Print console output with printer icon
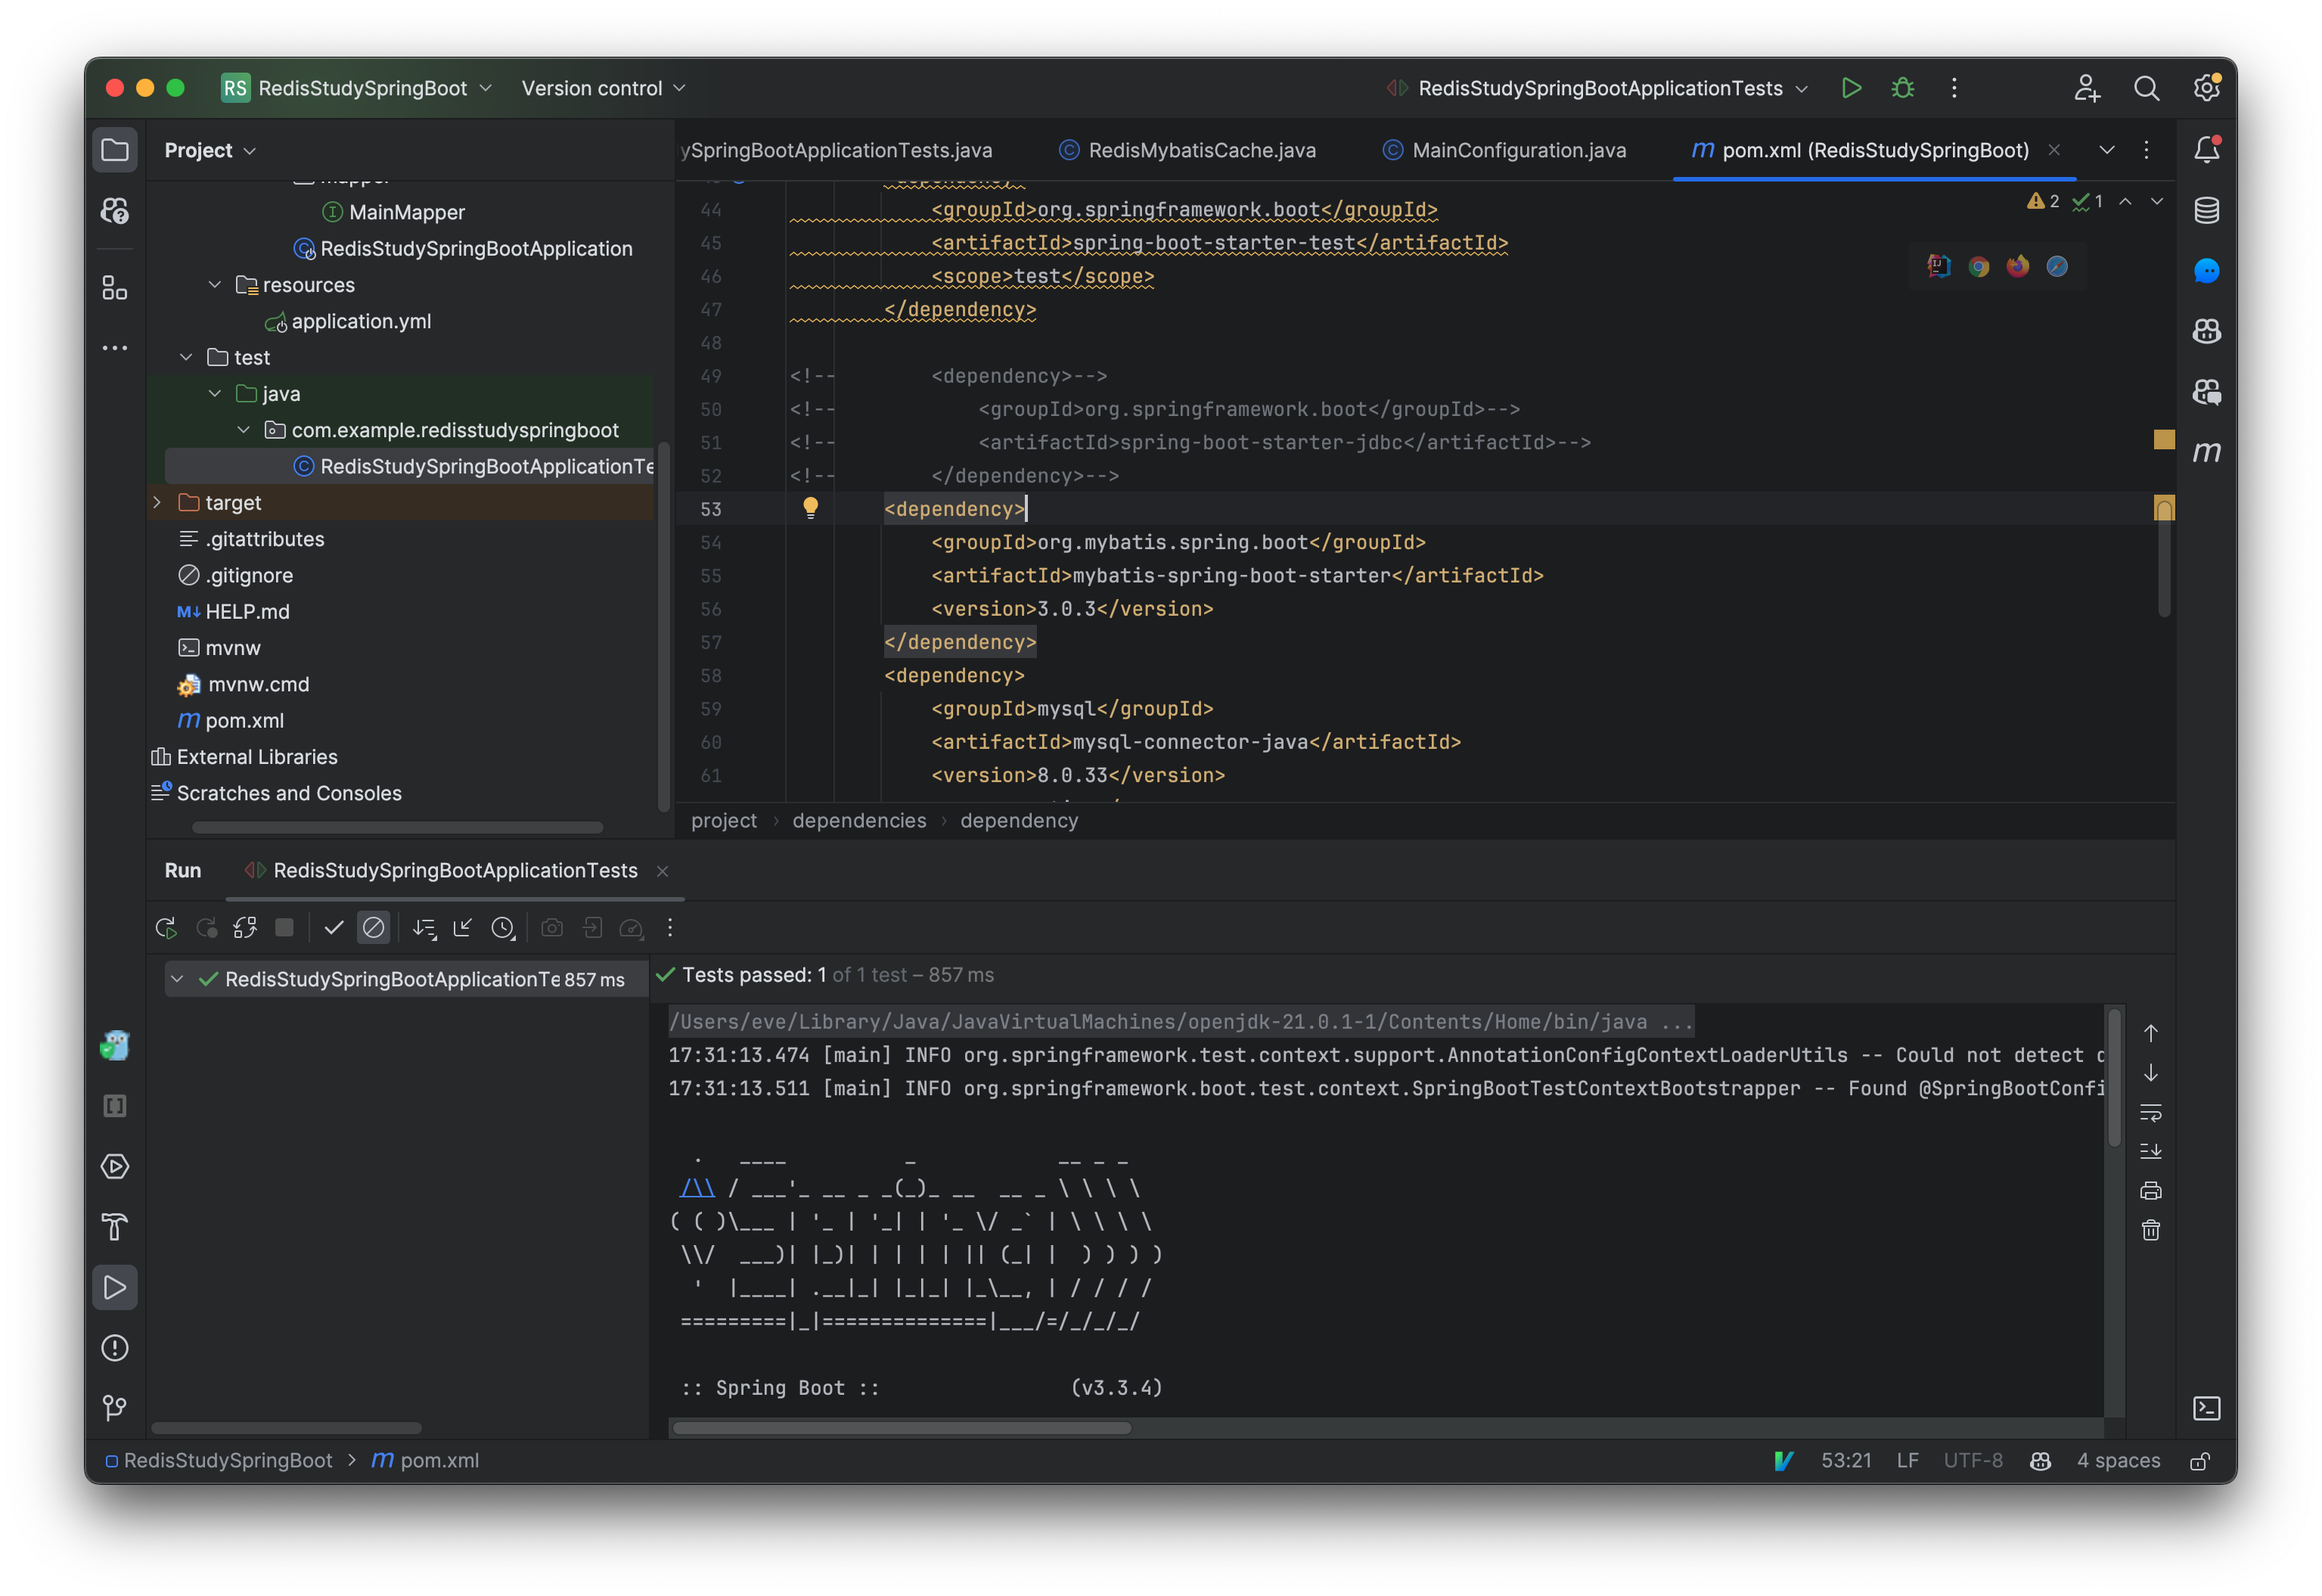The image size is (2322, 1596). point(2151,1191)
